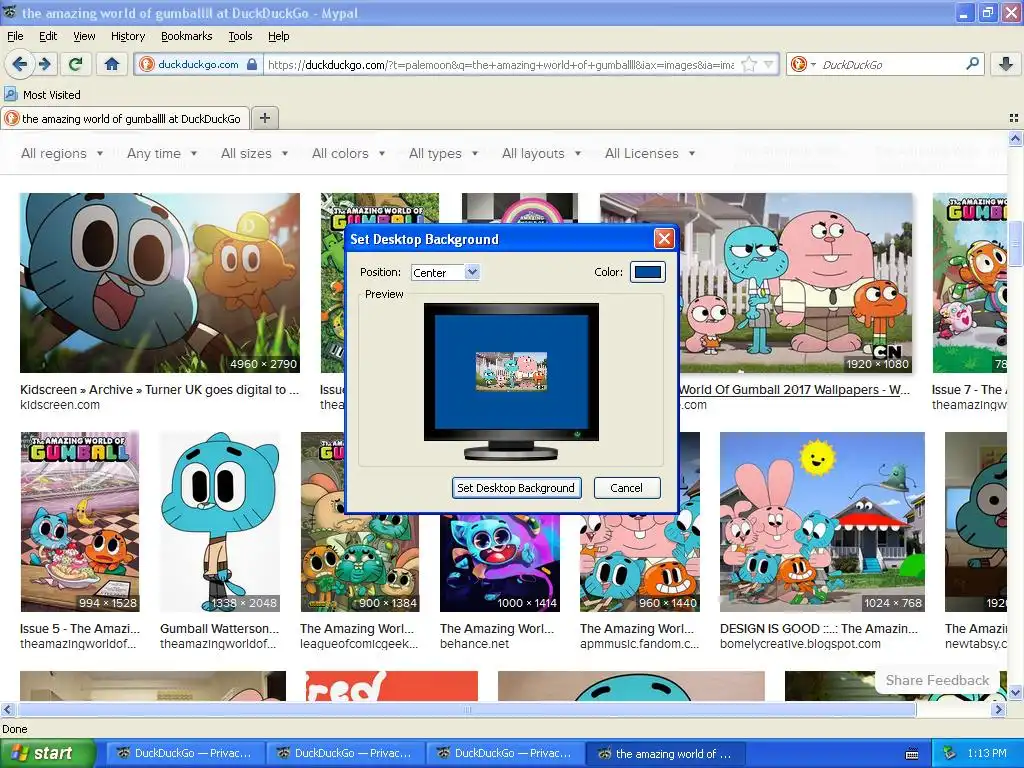Click the address bar URL field
Image resolution: width=1024 pixels, height=768 pixels.
coord(501,65)
